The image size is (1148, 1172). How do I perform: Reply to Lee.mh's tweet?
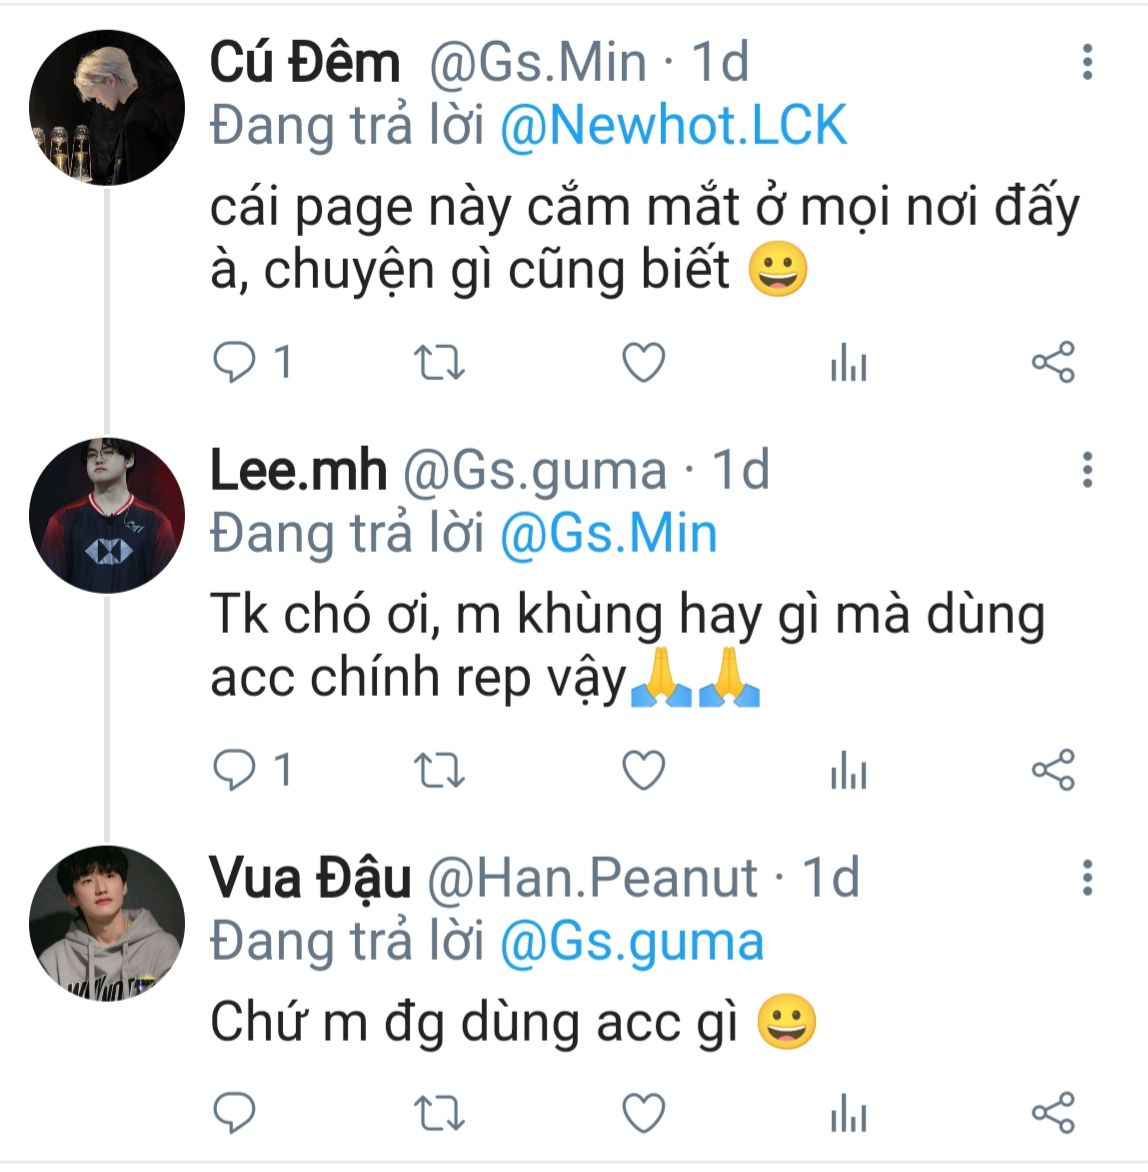click(x=236, y=770)
